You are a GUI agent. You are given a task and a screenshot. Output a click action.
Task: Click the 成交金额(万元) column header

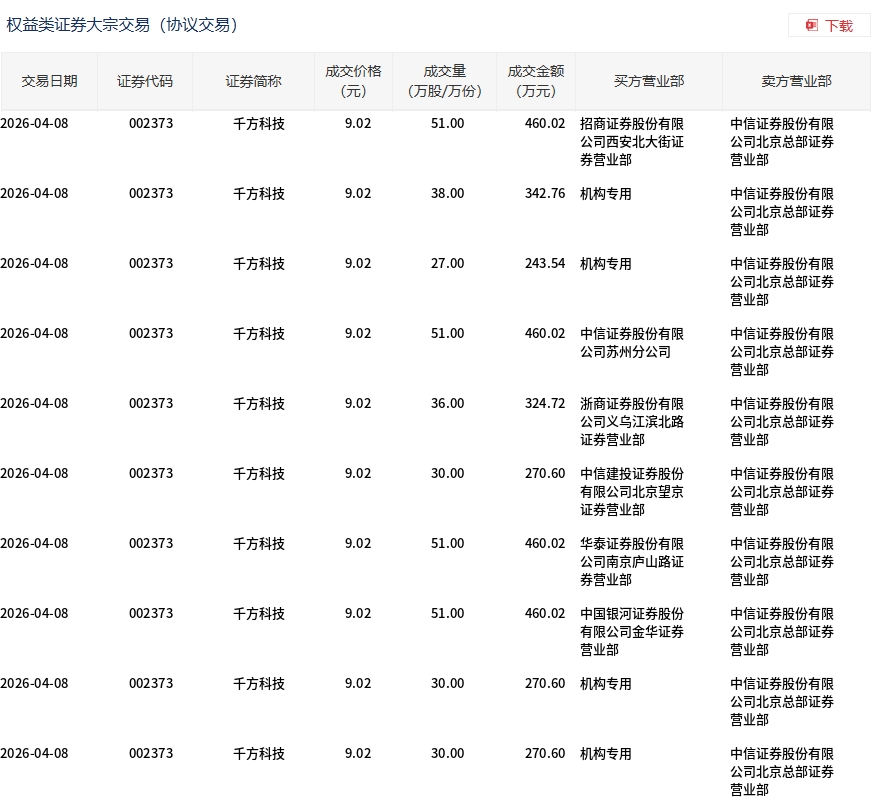pyautogui.click(x=536, y=81)
